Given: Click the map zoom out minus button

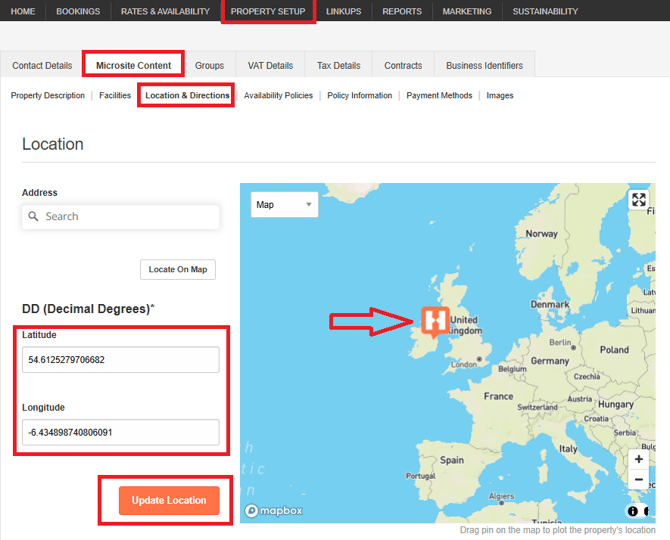Looking at the screenshot, I should (639, 480).
